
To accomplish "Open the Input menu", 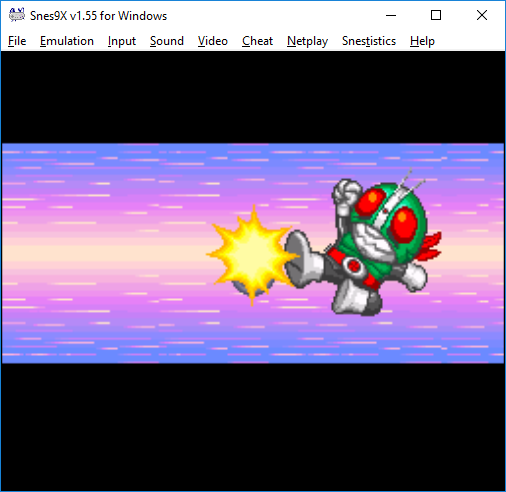I will tap(122, 41).
